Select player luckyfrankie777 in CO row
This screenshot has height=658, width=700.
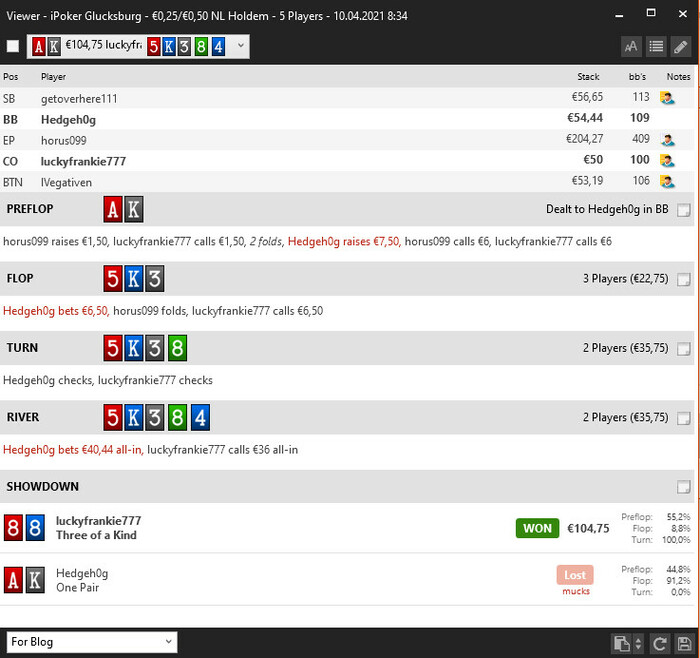point(347,161)
